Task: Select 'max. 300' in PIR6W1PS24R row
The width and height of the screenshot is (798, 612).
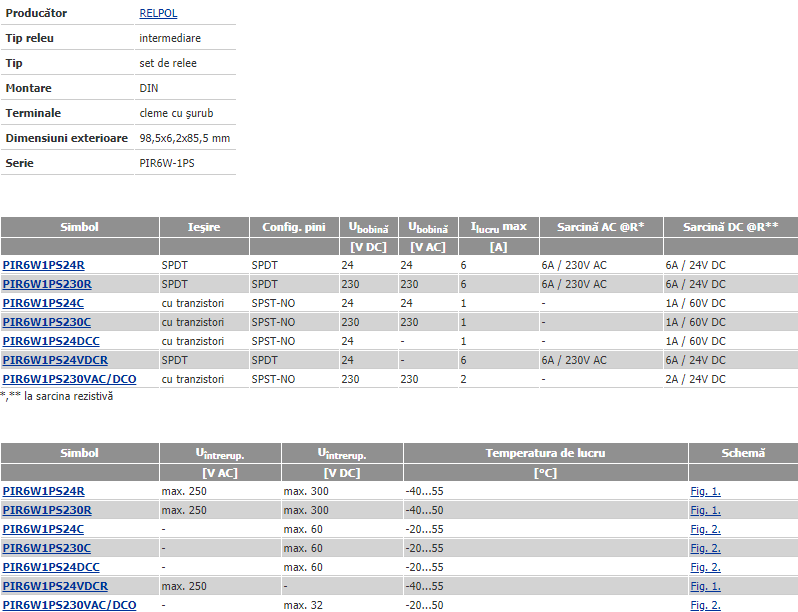Action: click(306, 491)
